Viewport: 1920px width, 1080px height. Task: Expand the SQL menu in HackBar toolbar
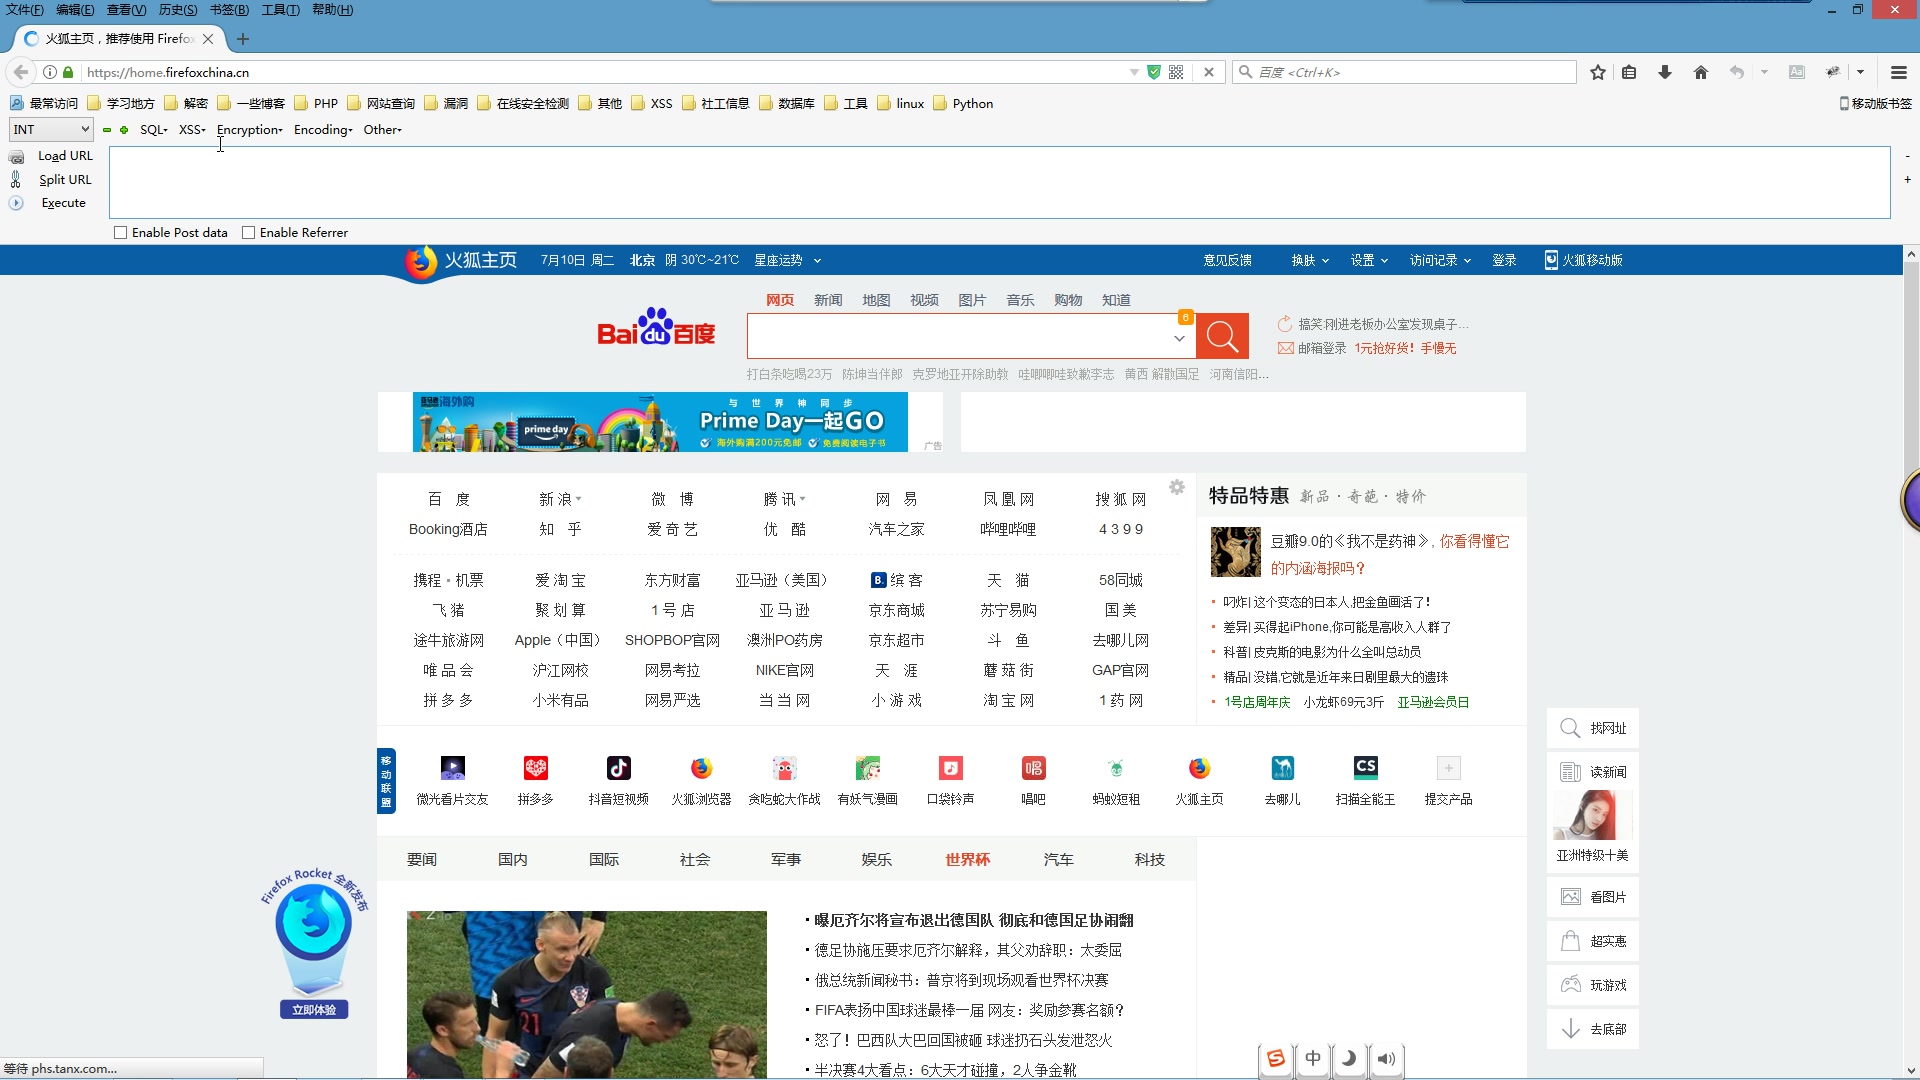click(153, 129)
